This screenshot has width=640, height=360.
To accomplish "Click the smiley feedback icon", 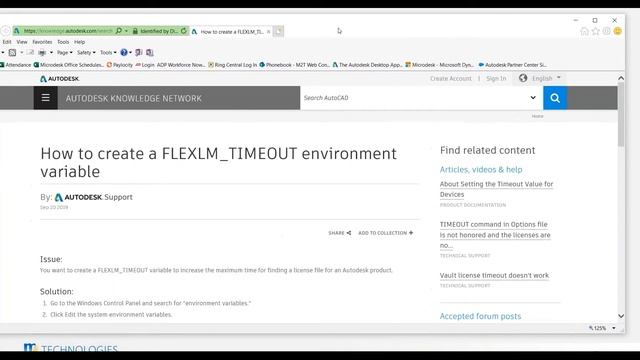I will 618,31.
